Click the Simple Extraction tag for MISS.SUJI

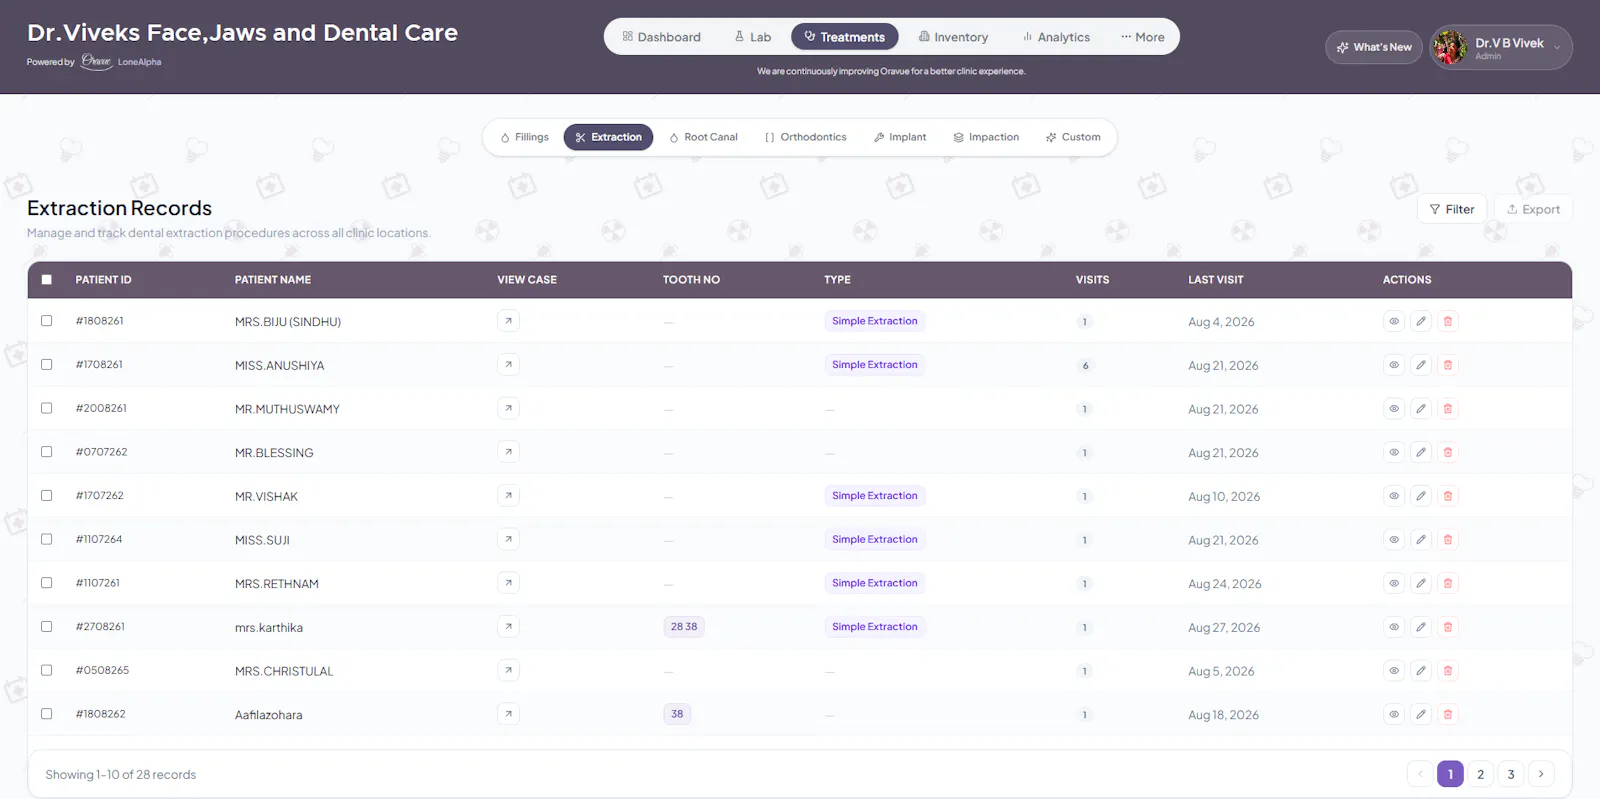point(875,539)
